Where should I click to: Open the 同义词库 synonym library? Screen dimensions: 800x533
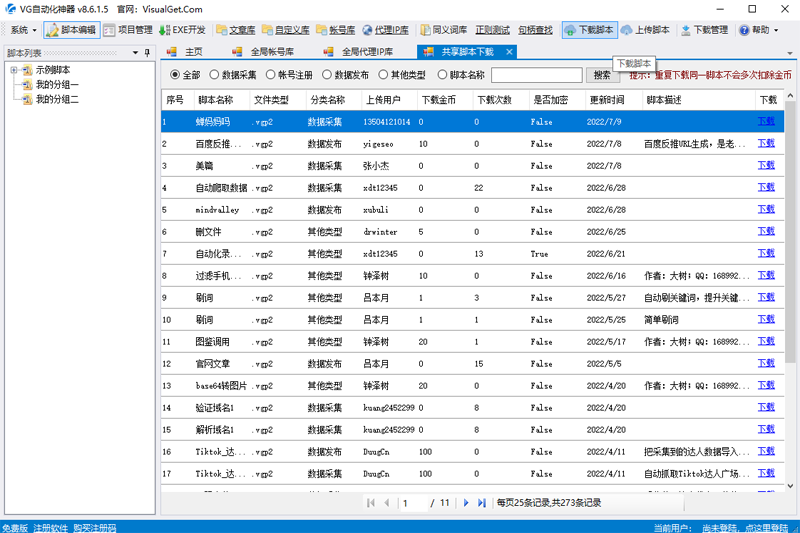[443, 30]
